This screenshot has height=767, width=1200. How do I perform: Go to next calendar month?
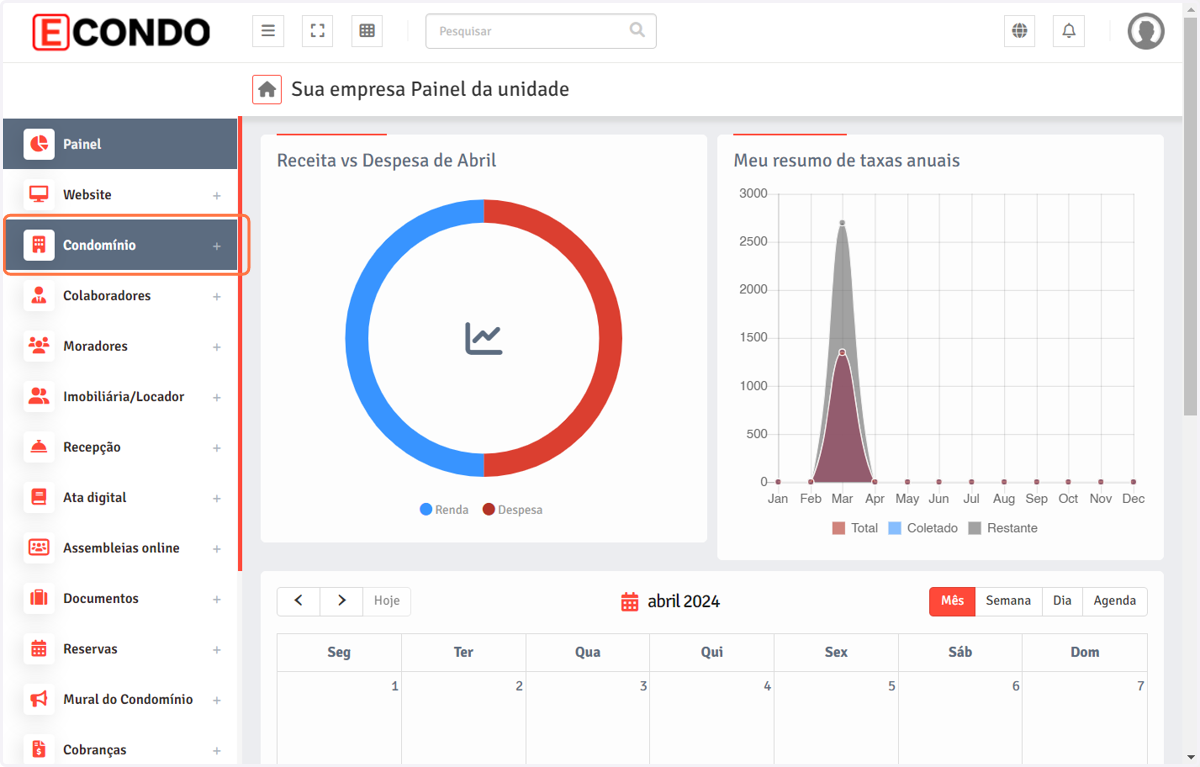click(341, 601)
